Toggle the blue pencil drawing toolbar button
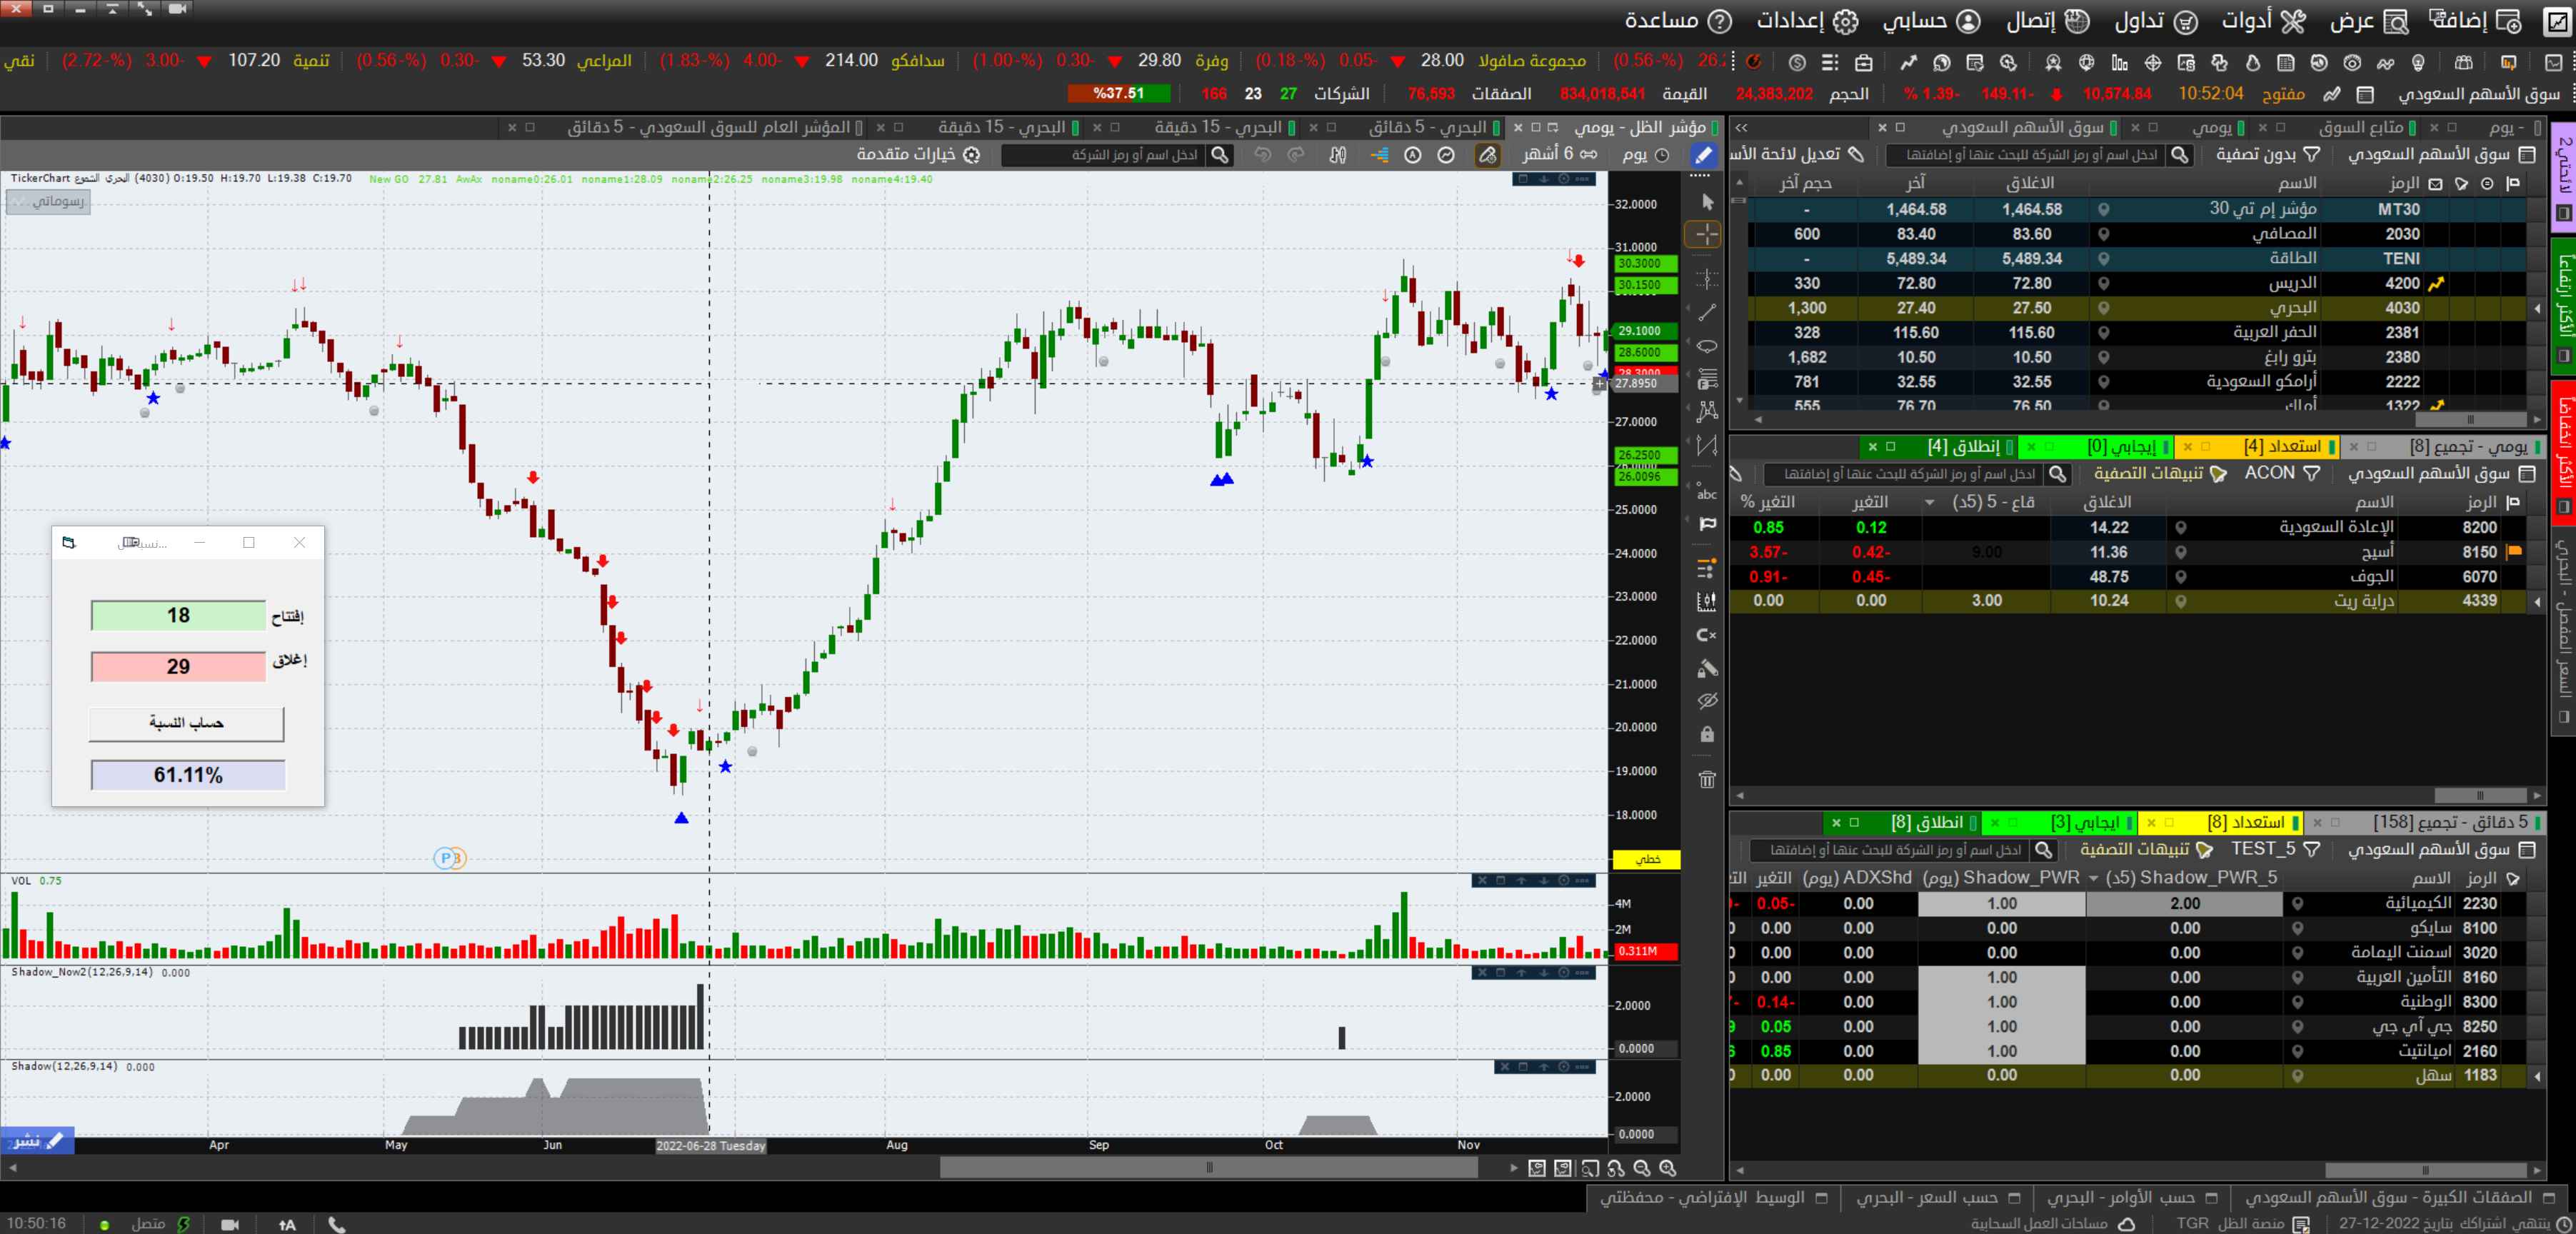The image size is (2576, 1234). 1703,155
